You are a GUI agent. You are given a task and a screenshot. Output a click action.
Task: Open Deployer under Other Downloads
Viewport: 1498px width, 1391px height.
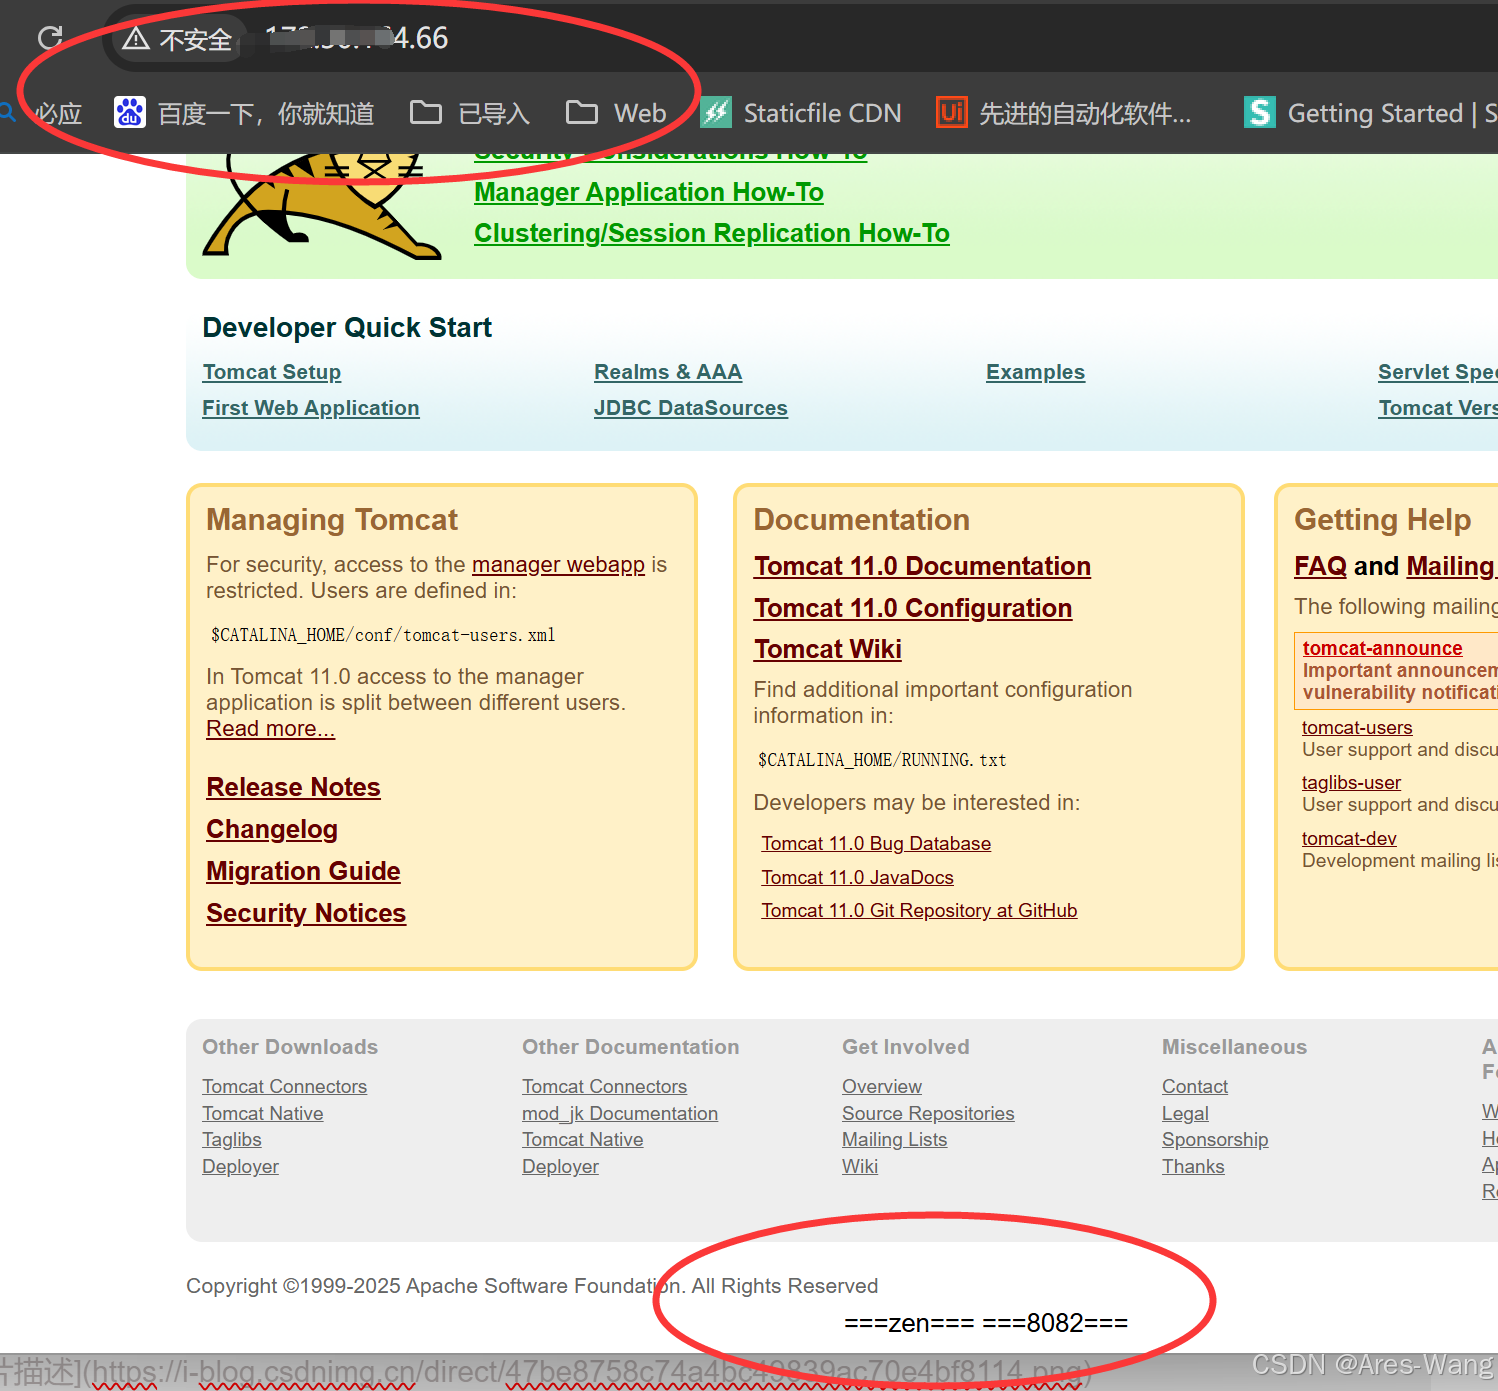(x=240, y=1166)
